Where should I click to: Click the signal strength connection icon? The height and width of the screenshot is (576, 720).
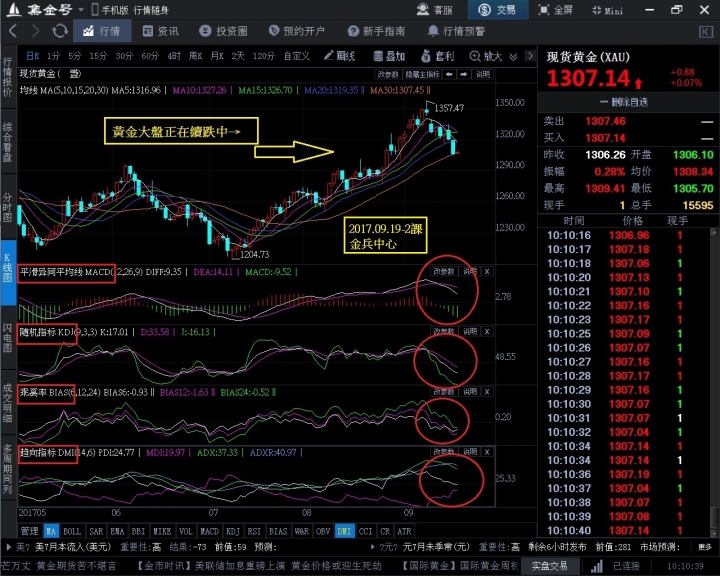click(596, 566)
